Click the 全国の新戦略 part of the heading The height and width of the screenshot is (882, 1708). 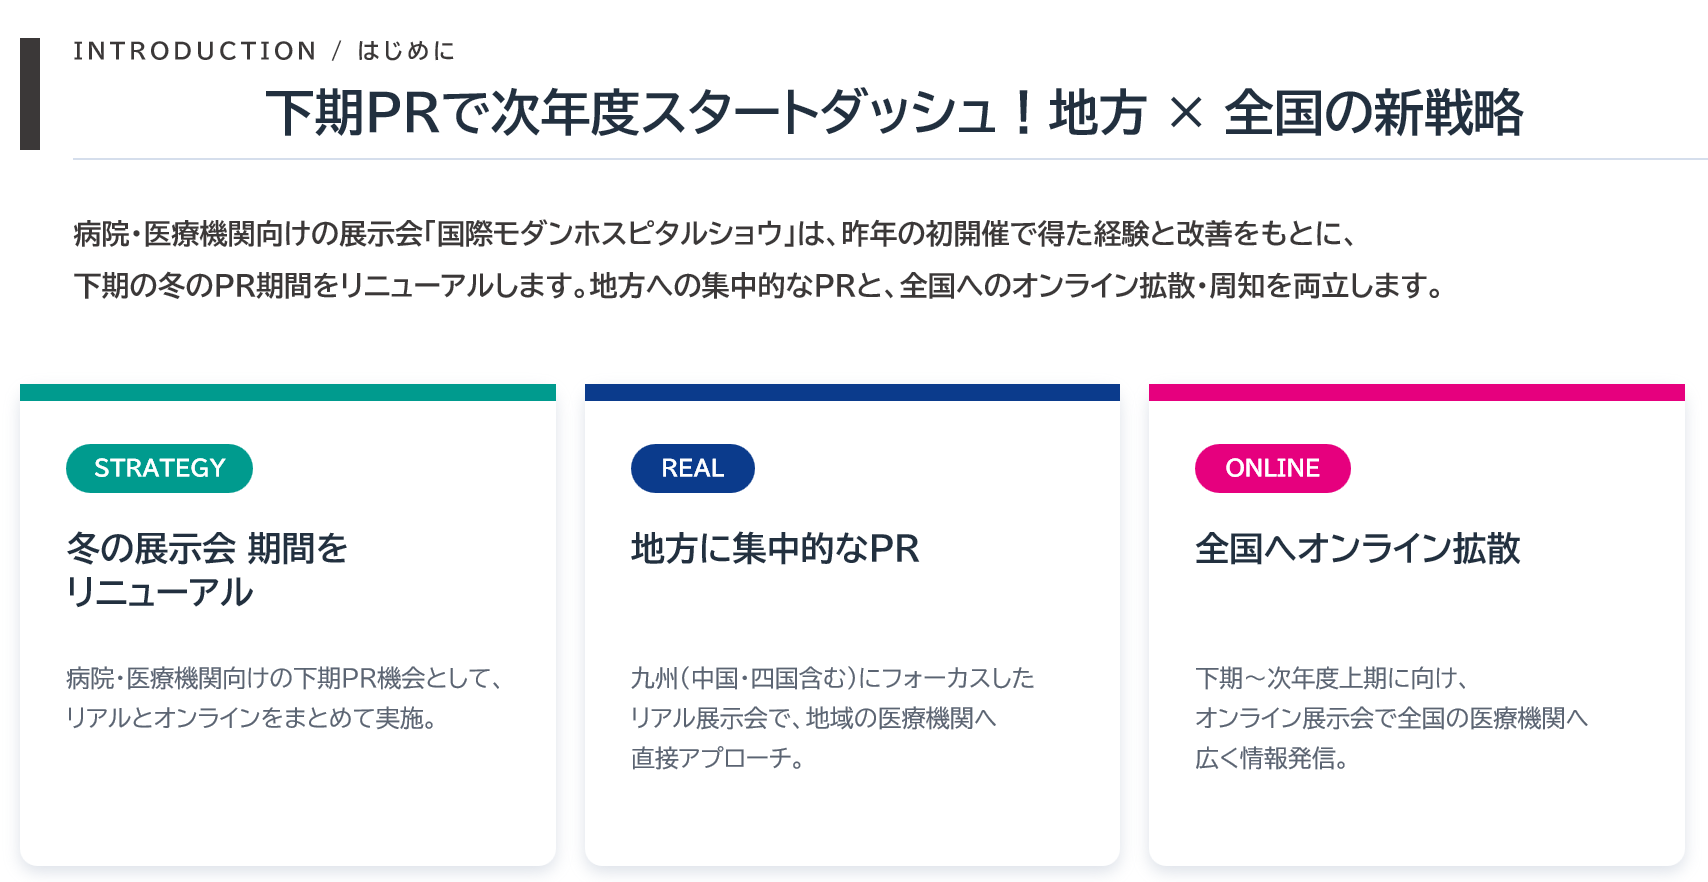pos(1373,112)
